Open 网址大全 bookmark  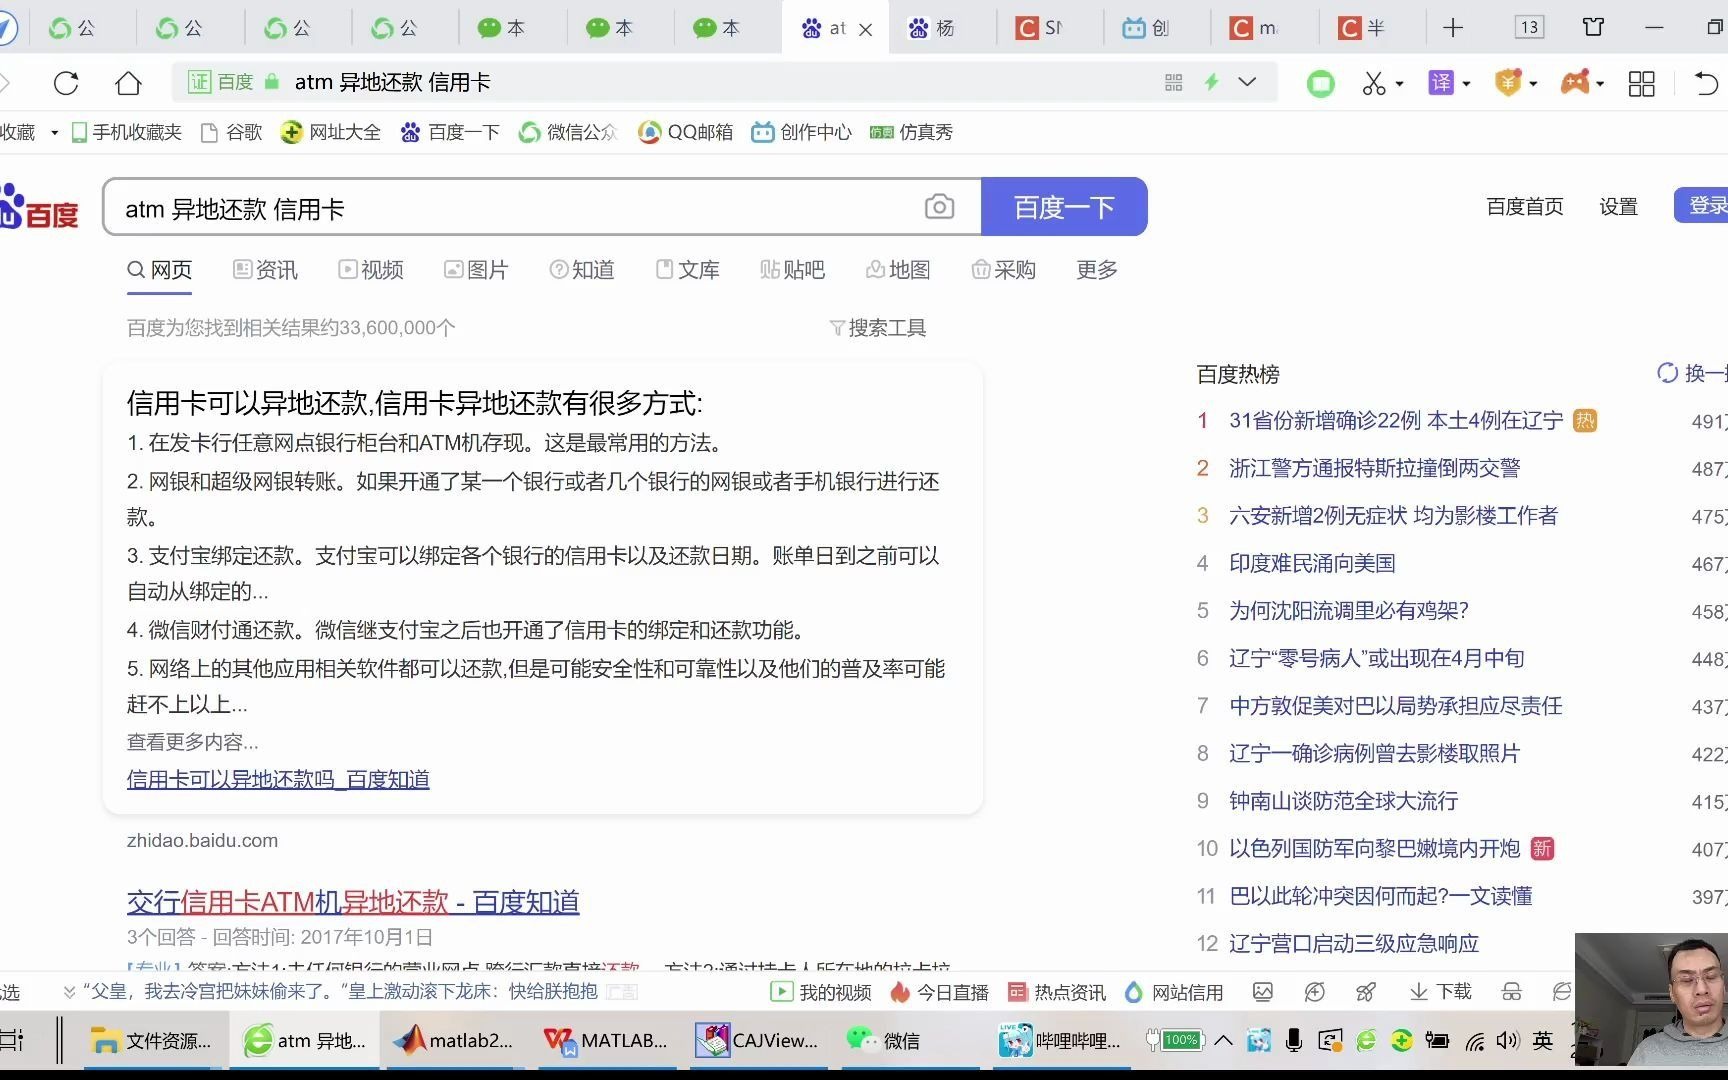[331, 132]
